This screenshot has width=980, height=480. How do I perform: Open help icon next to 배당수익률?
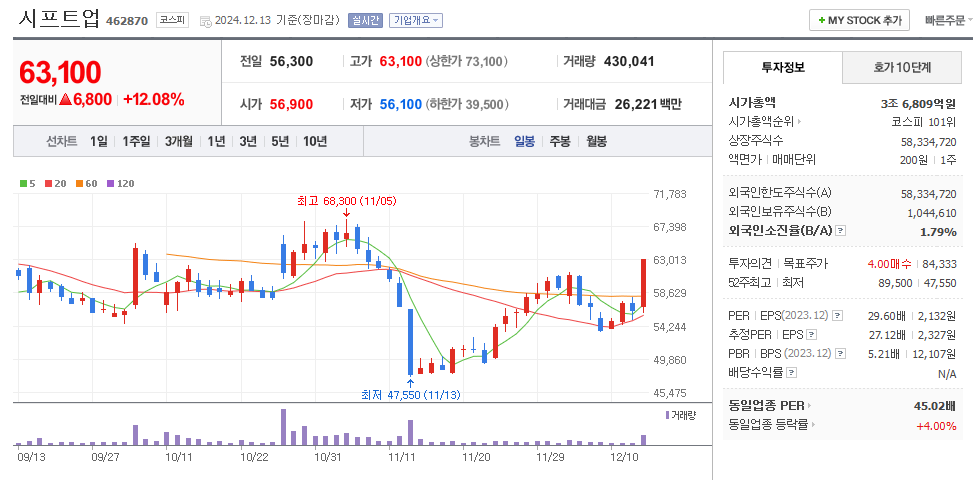tap(792, 373)
